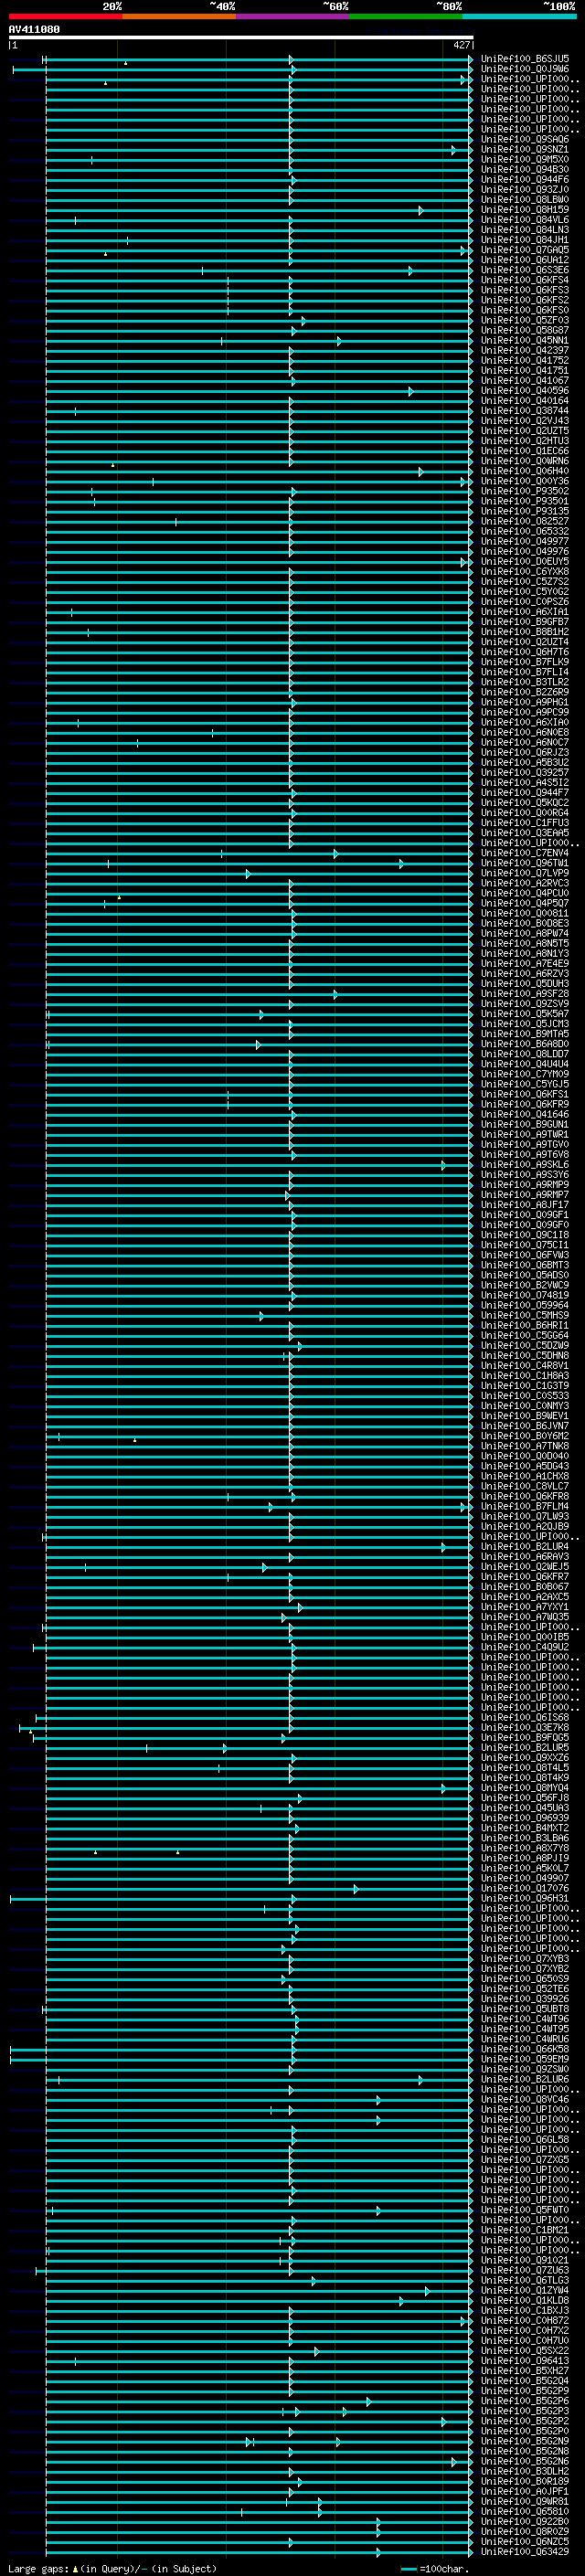Open the UniRef100_C7ENV4 hit
This screenshot has width=585, height=2576.
coord(524,853)
